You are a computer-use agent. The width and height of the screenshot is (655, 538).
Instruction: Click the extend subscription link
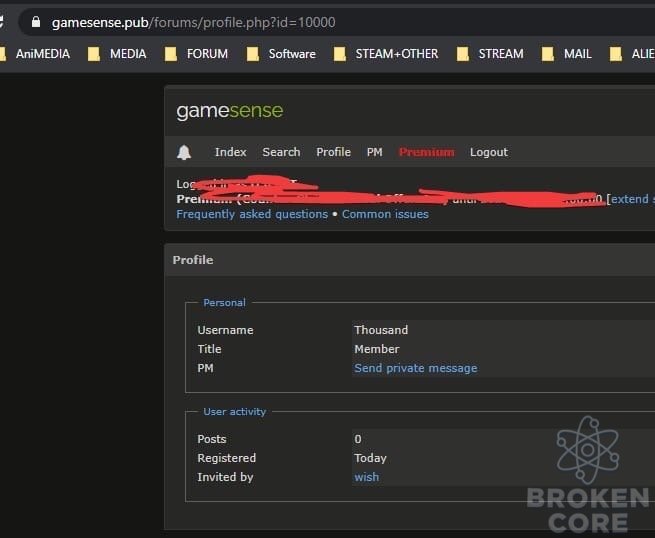coord(633,199)
